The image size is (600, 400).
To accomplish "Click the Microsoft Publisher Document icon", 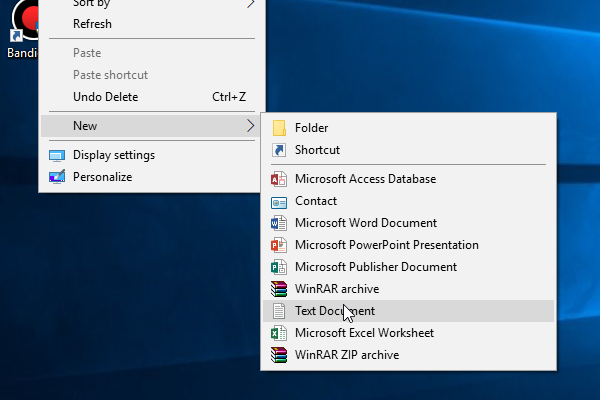I will click(279, 267).
